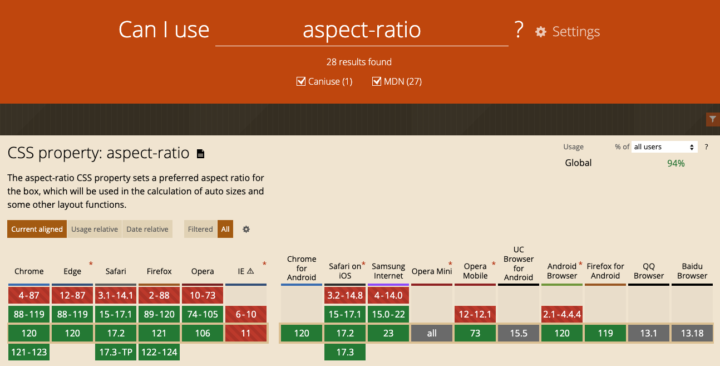Viewport: 720px width, 366px height.
Task: Click the question mark after the search field
Action: pyautogui.click(x=519, y=30)
